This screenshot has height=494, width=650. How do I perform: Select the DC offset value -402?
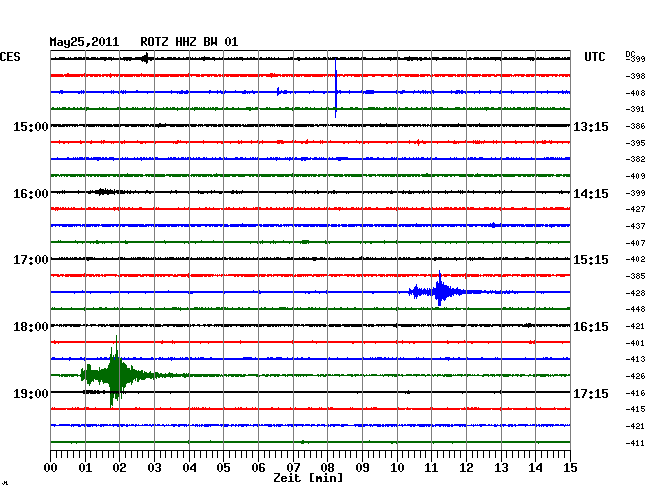635,259
